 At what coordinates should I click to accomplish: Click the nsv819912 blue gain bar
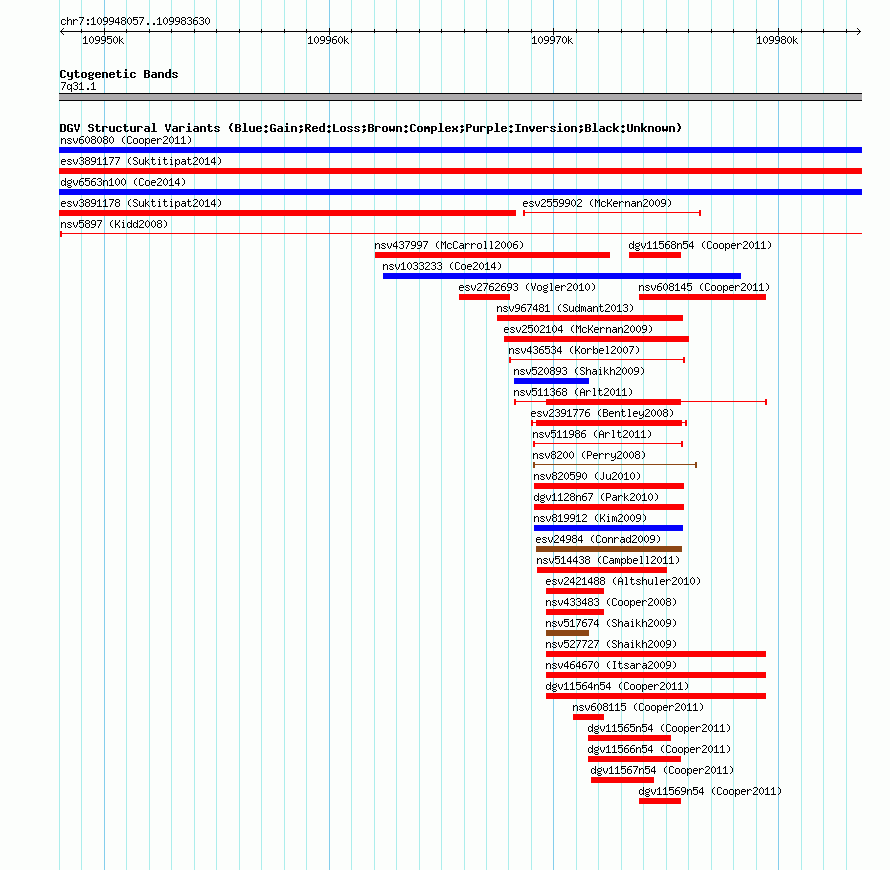pos(608,528)
